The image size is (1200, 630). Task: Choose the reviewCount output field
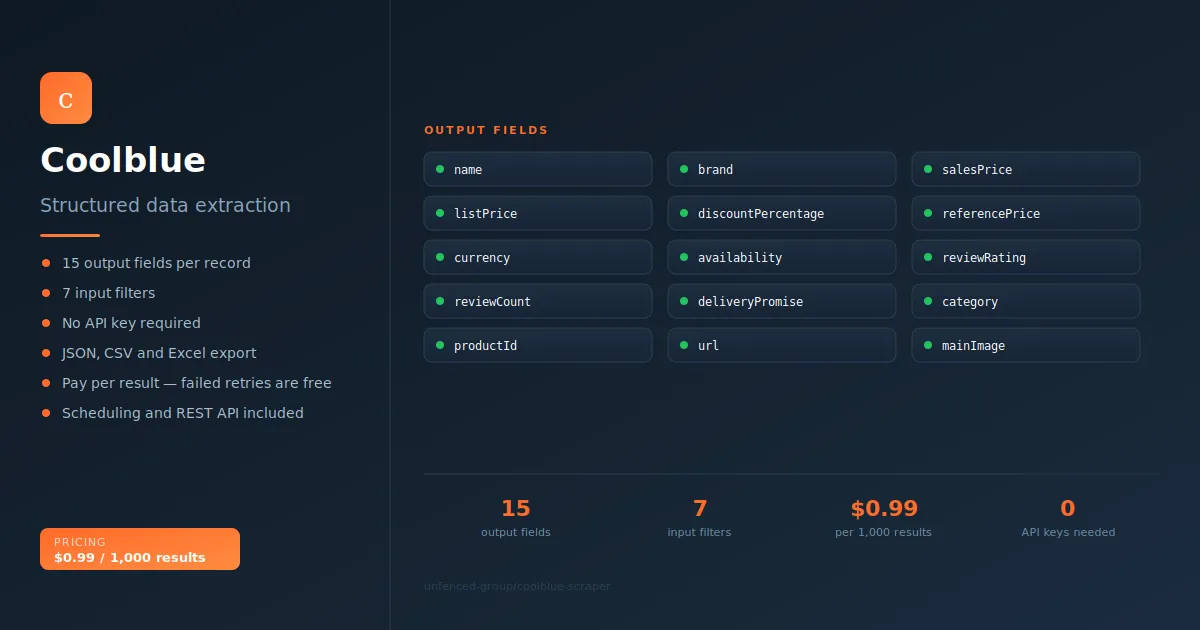[538, 301]
